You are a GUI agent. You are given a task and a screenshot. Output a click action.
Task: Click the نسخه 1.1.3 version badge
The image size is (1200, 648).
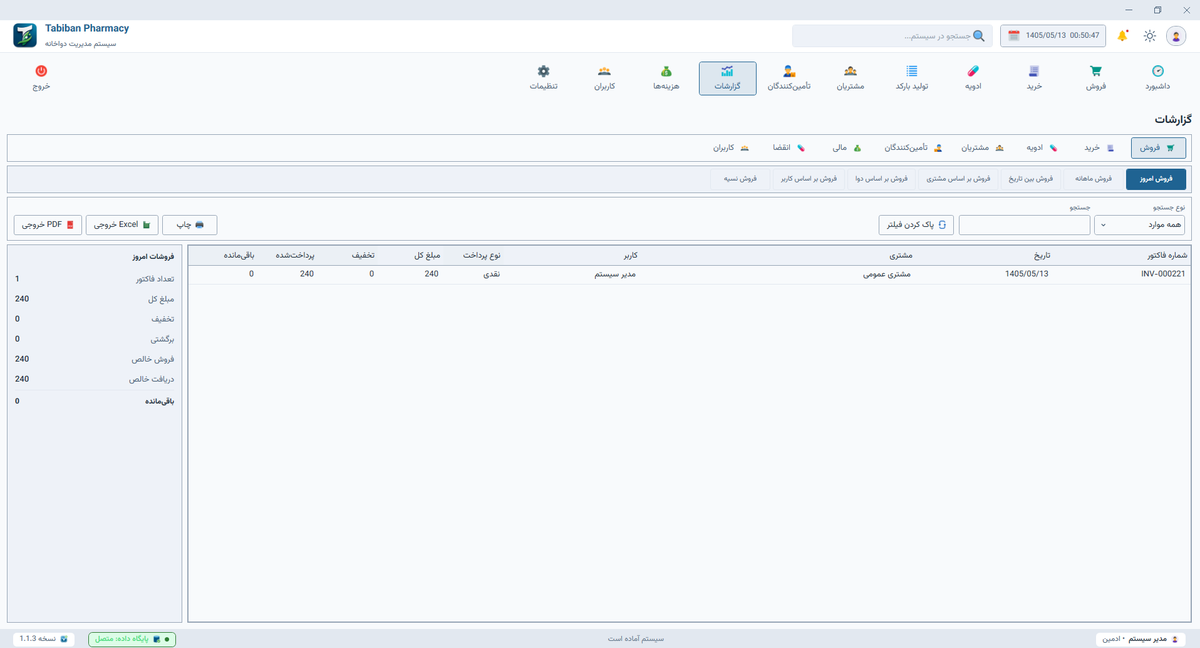point(43,638)
